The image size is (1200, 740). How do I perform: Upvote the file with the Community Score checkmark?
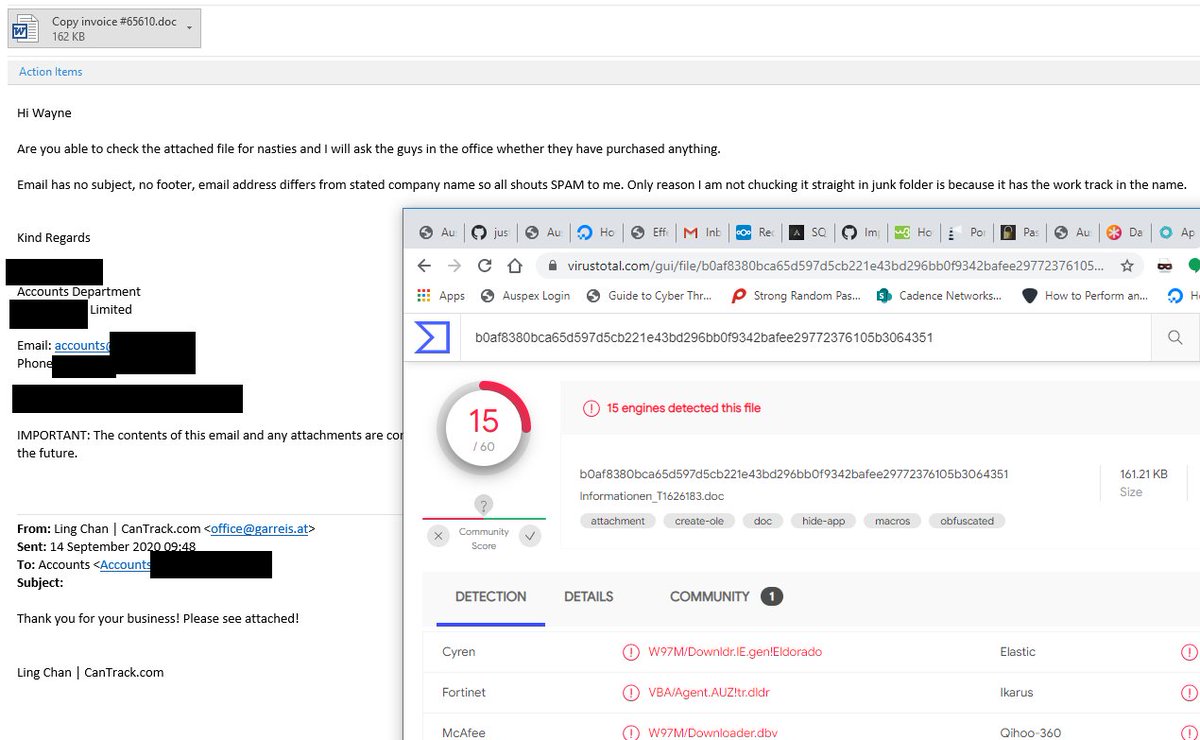coord(530,537)
